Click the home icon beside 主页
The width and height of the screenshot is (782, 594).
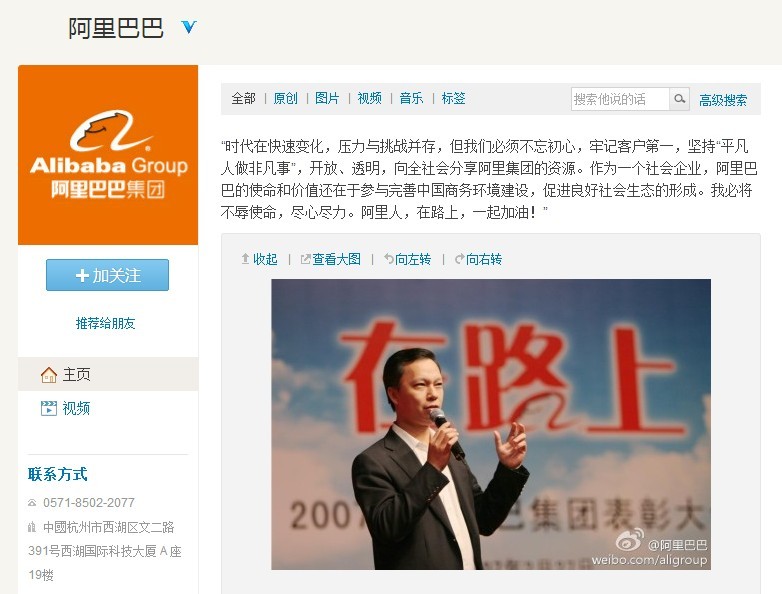click(49, 375)
